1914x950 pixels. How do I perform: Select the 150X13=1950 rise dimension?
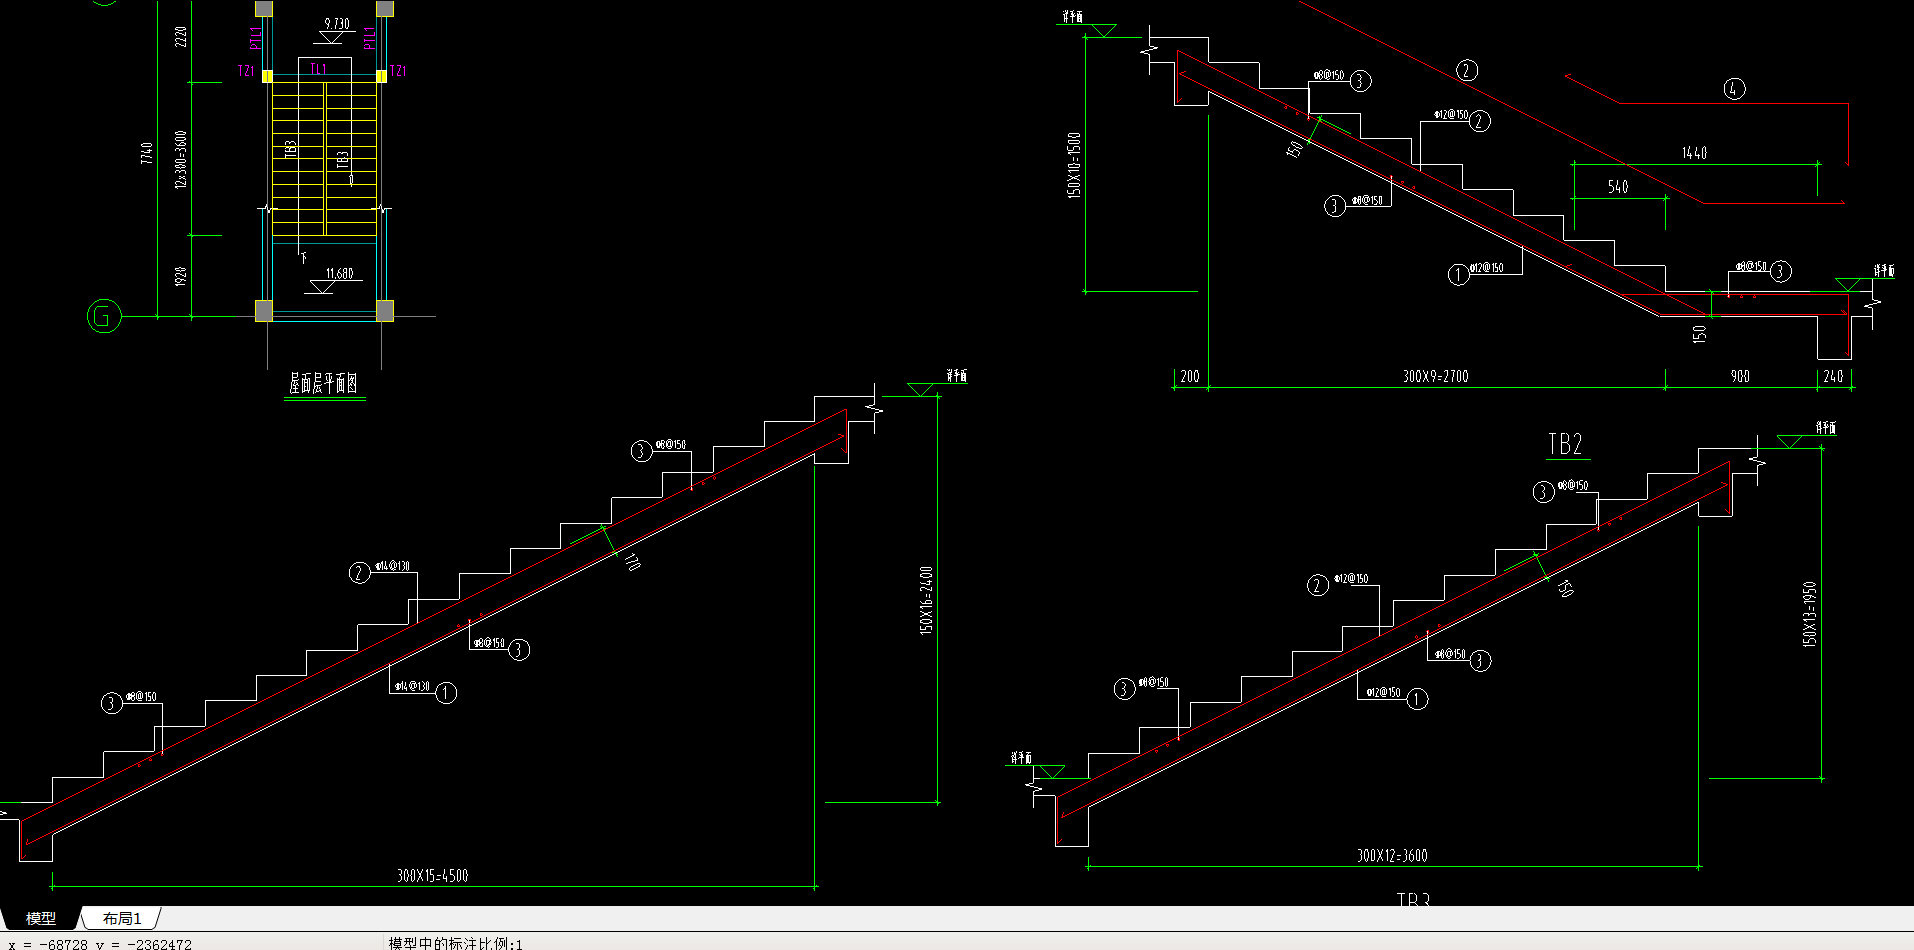(x=1809, y=614)
